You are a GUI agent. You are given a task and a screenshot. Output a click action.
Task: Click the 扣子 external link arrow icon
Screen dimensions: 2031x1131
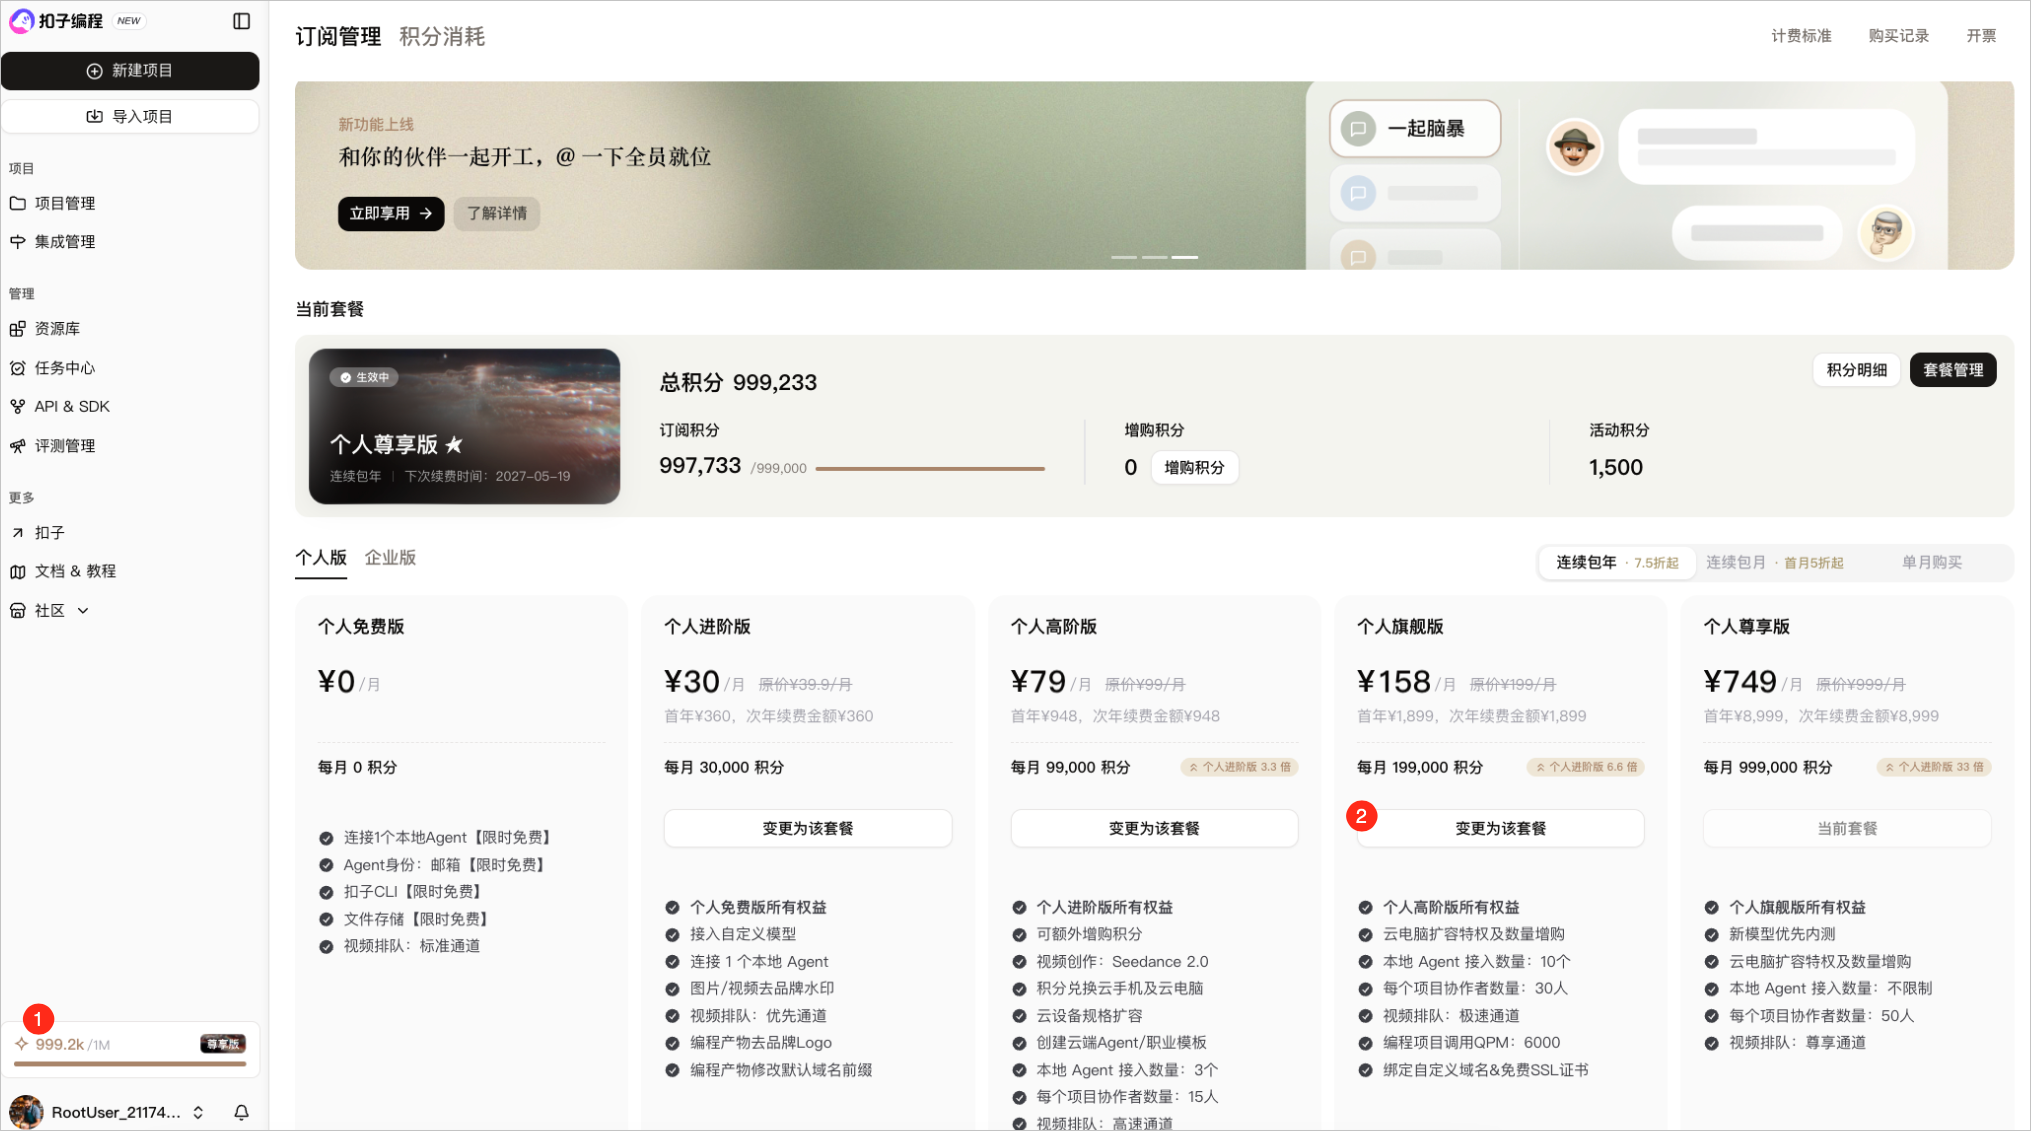tap(18, 533)
